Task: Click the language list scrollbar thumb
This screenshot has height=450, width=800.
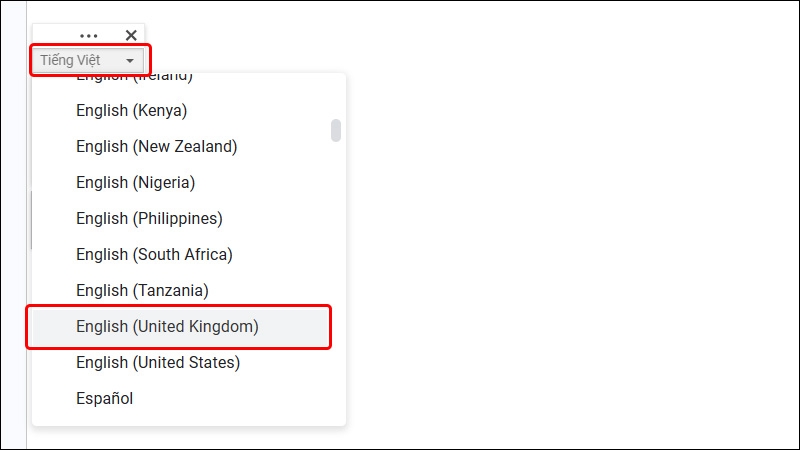Action: 336,131
